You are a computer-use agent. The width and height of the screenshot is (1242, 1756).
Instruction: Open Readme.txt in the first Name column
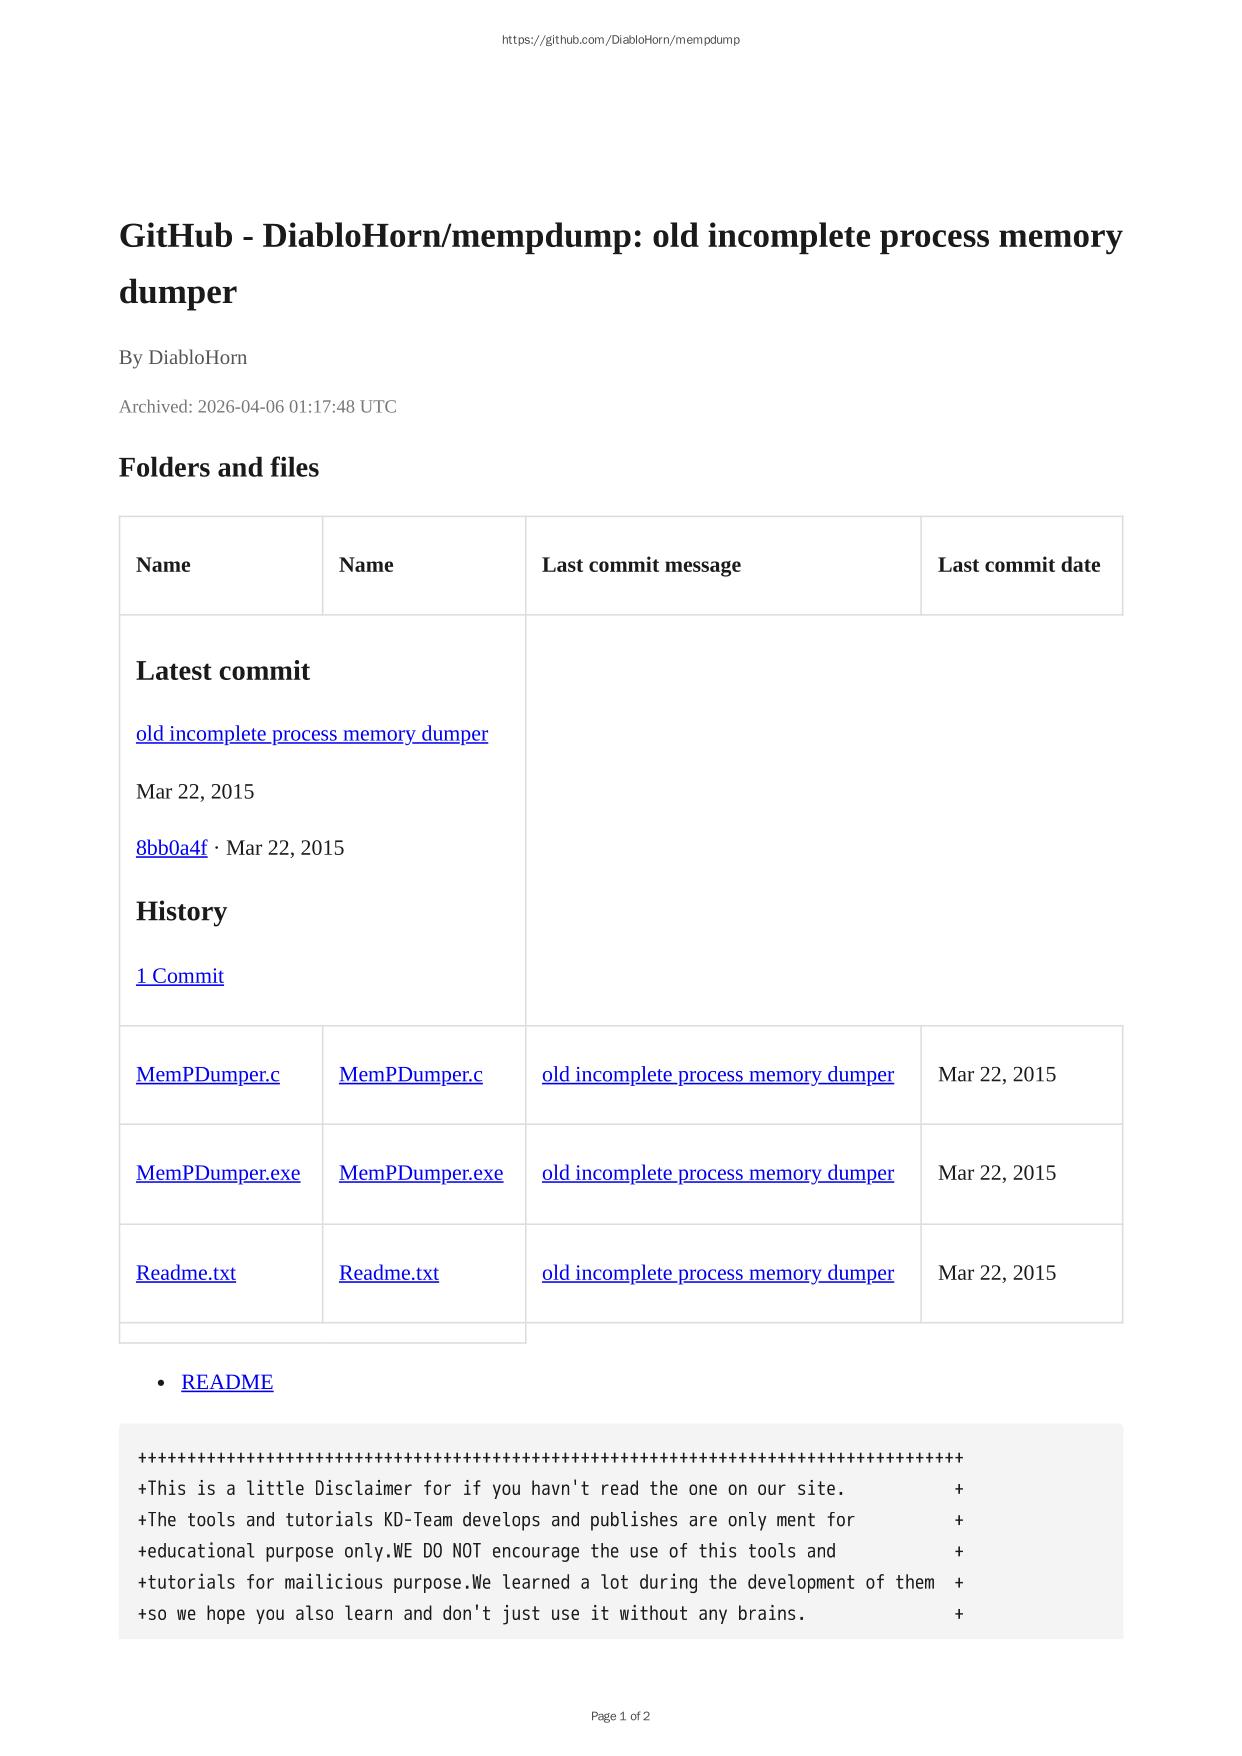tap(186, 1273)
